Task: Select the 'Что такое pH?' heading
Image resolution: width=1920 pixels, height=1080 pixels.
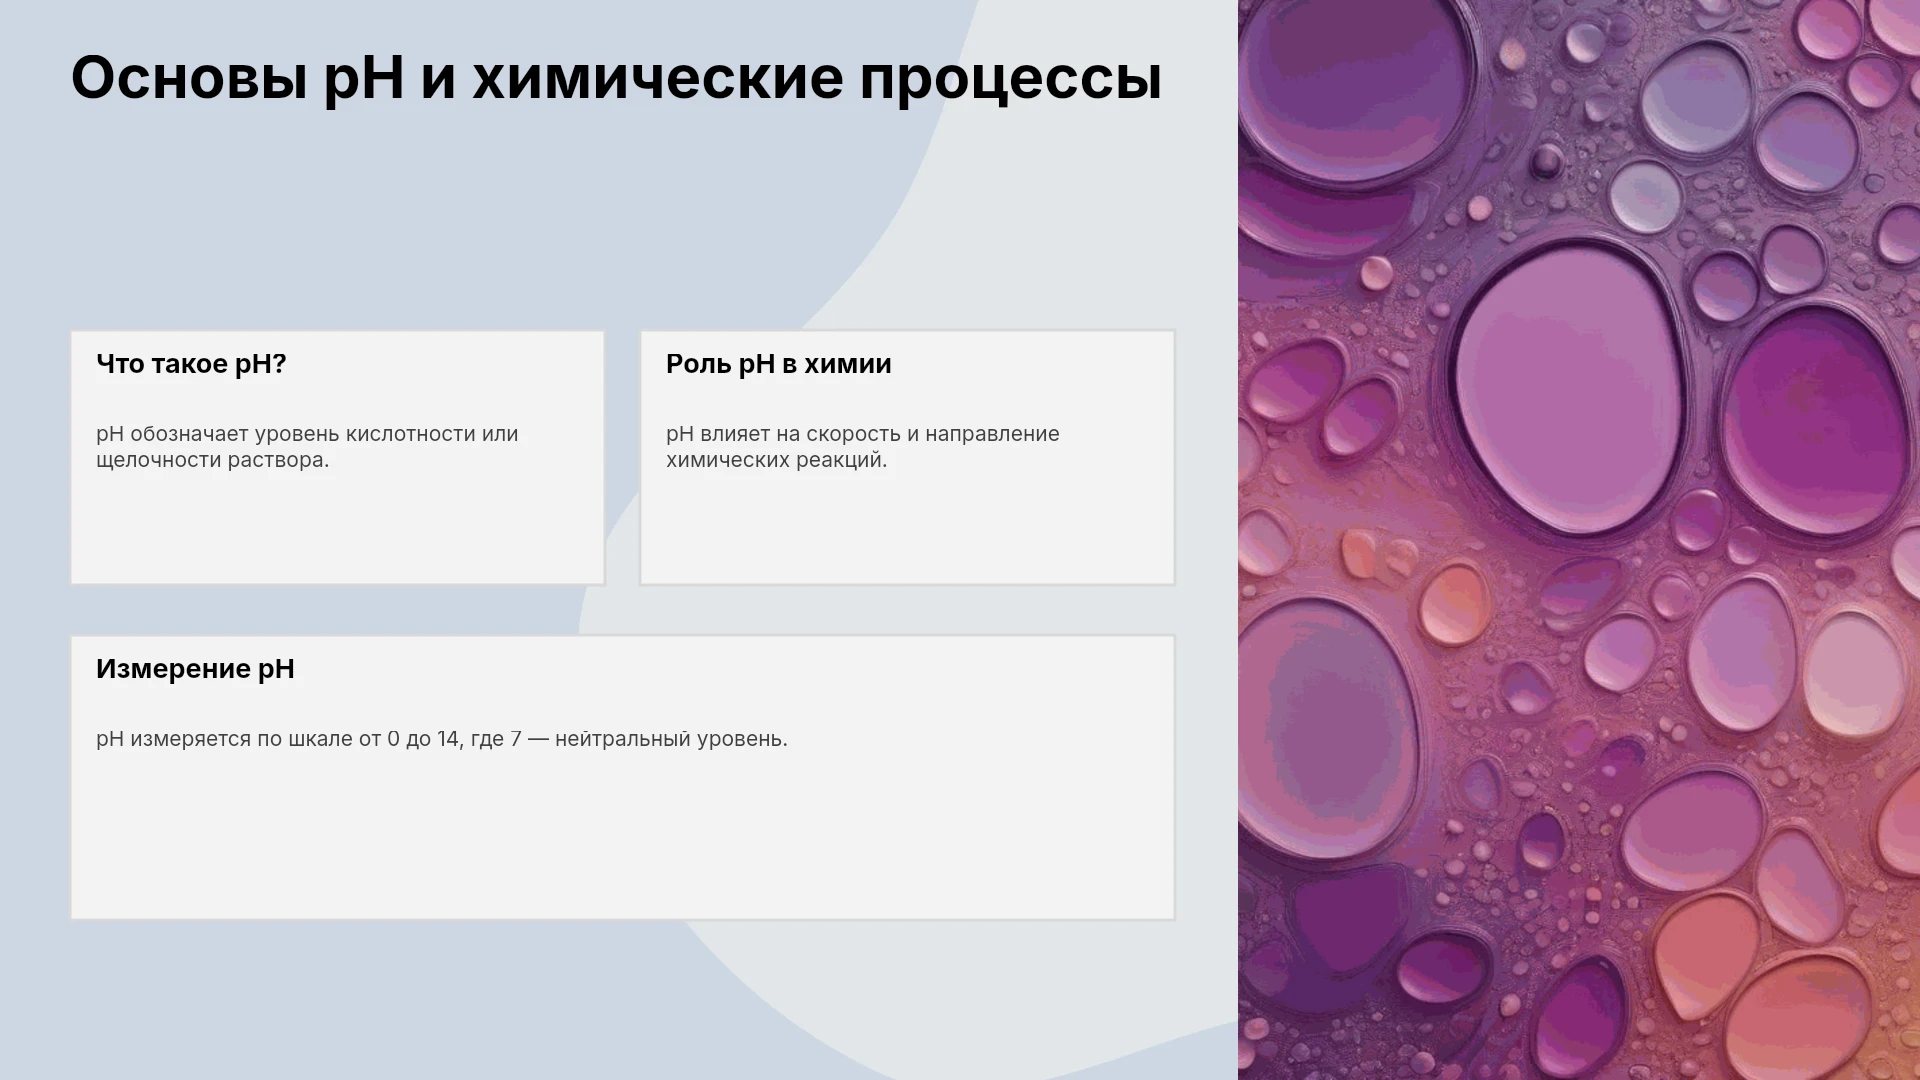Action: pos(191,364)
